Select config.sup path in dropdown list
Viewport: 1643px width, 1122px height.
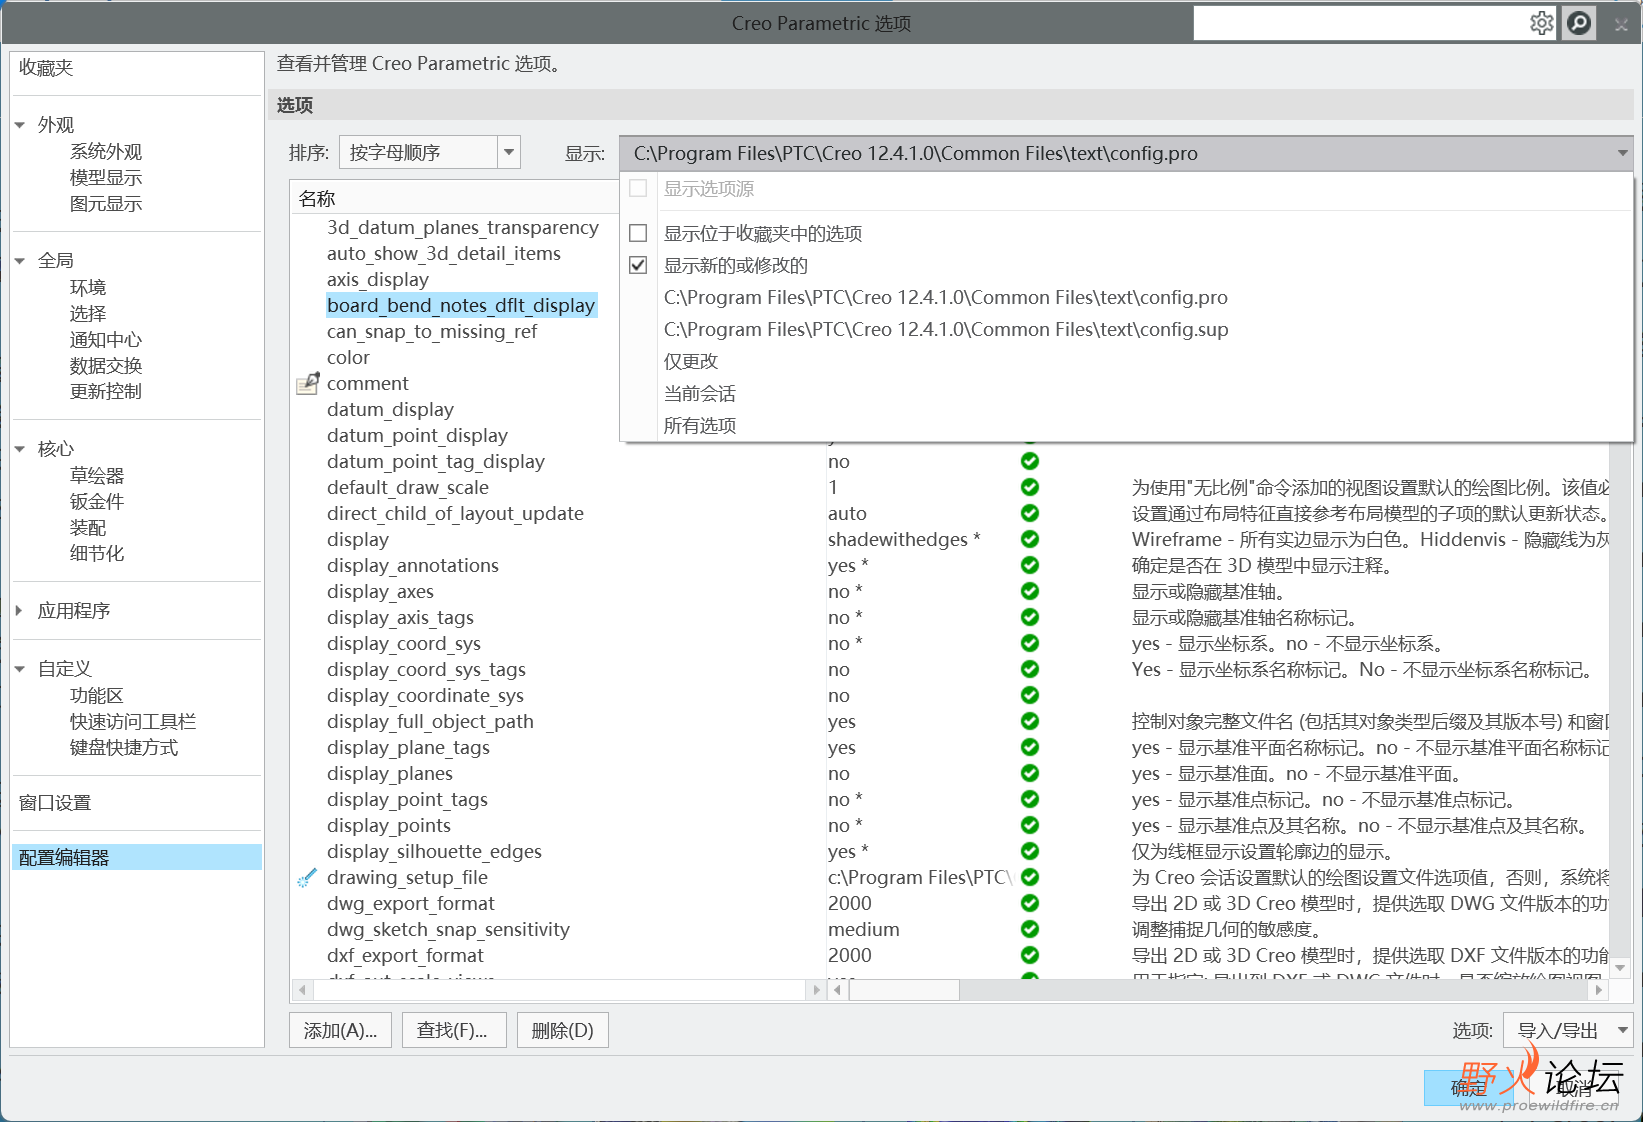click(946, 329)
